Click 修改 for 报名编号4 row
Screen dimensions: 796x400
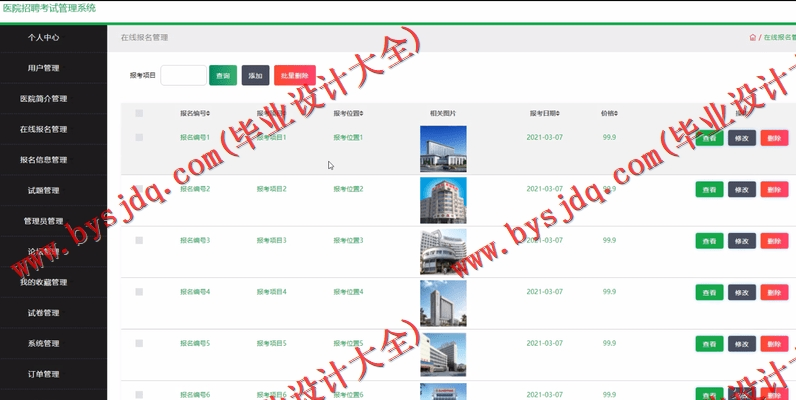[742, 292]
